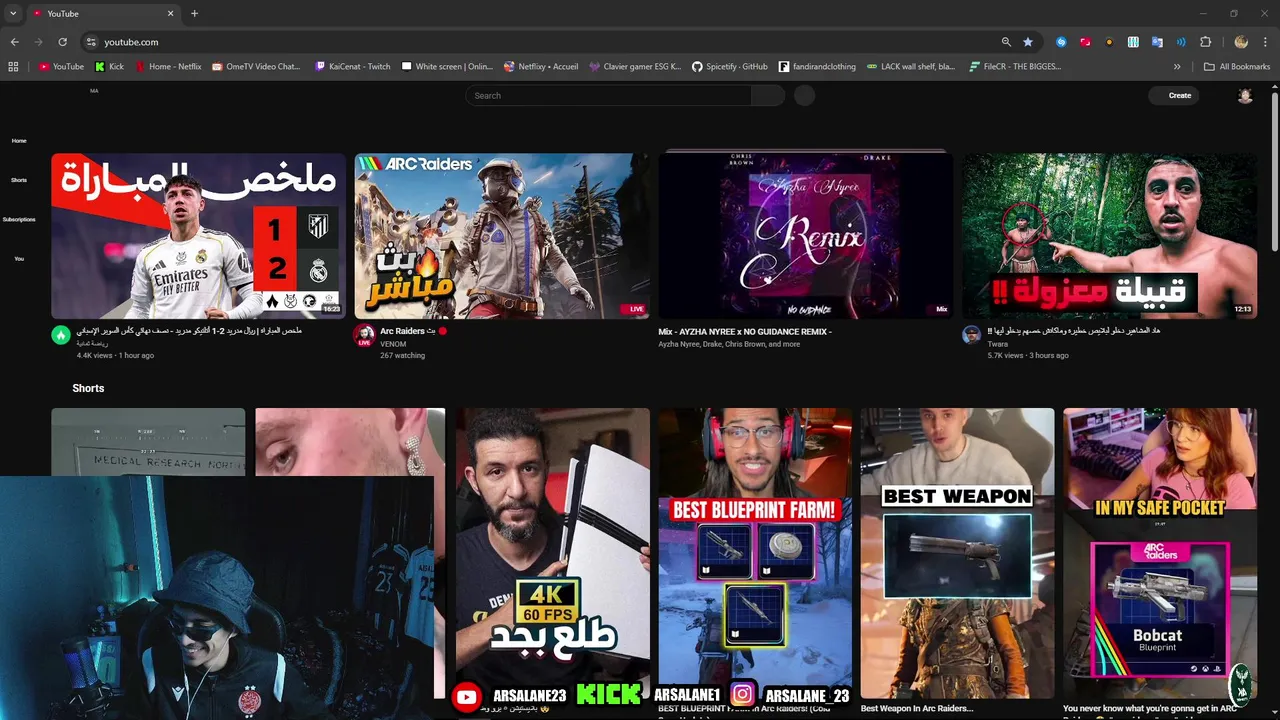Open the KaiCenat - Twitch bookmark
Screen dimensions: 1280x720
point(353,67)
